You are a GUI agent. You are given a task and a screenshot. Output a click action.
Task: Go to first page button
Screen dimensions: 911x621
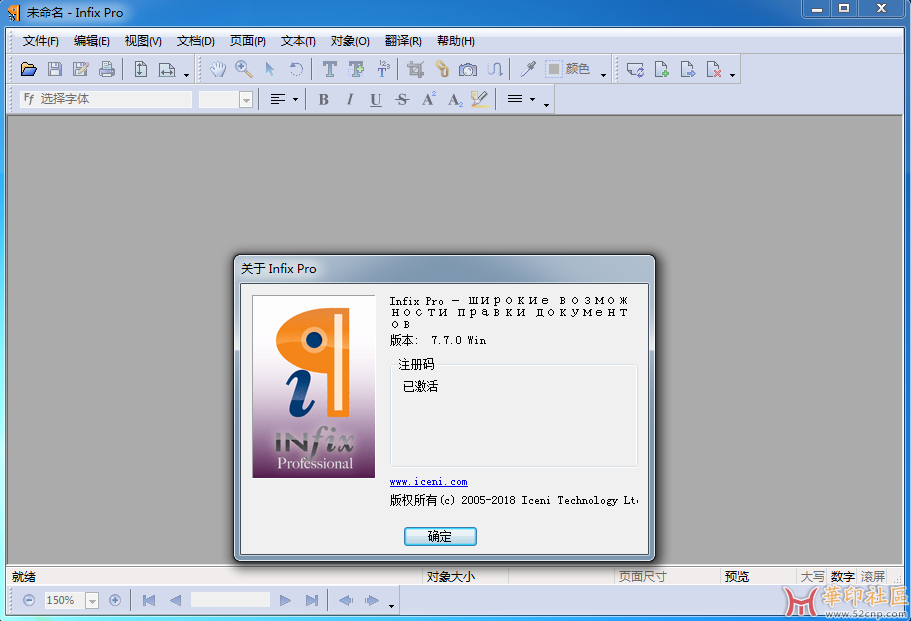pyautogui.click(x=149, y=600)
